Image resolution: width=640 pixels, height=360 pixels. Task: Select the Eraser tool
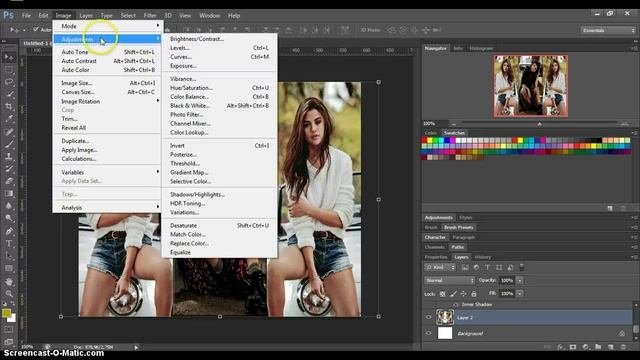pyautogui.click(x=9, y=181)
